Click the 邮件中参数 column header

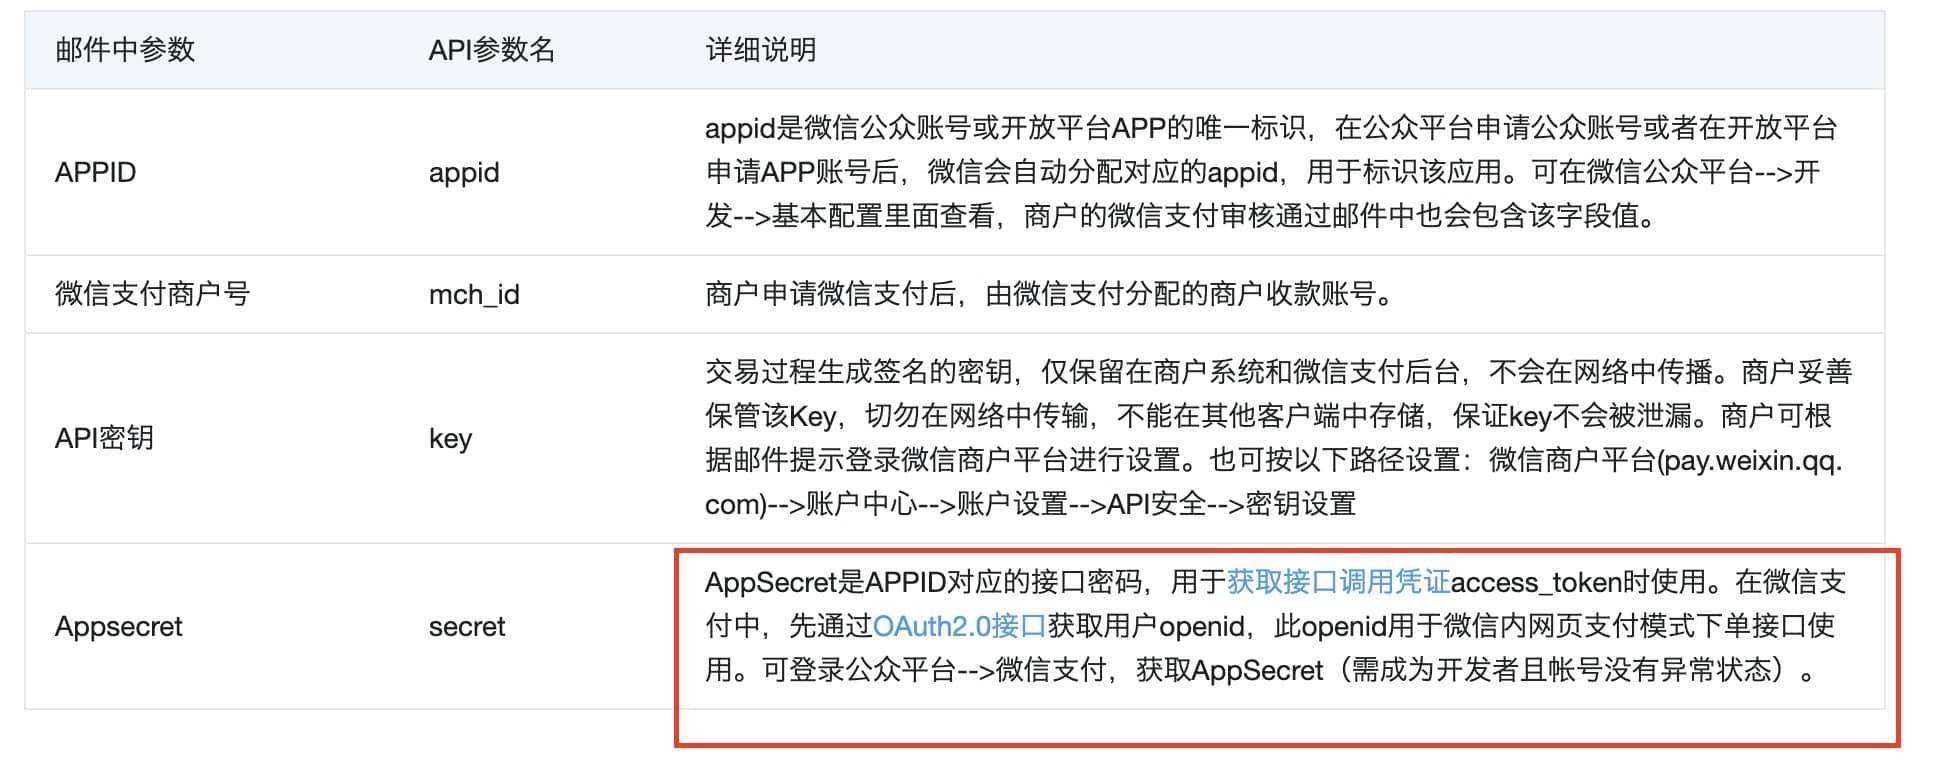125,50
